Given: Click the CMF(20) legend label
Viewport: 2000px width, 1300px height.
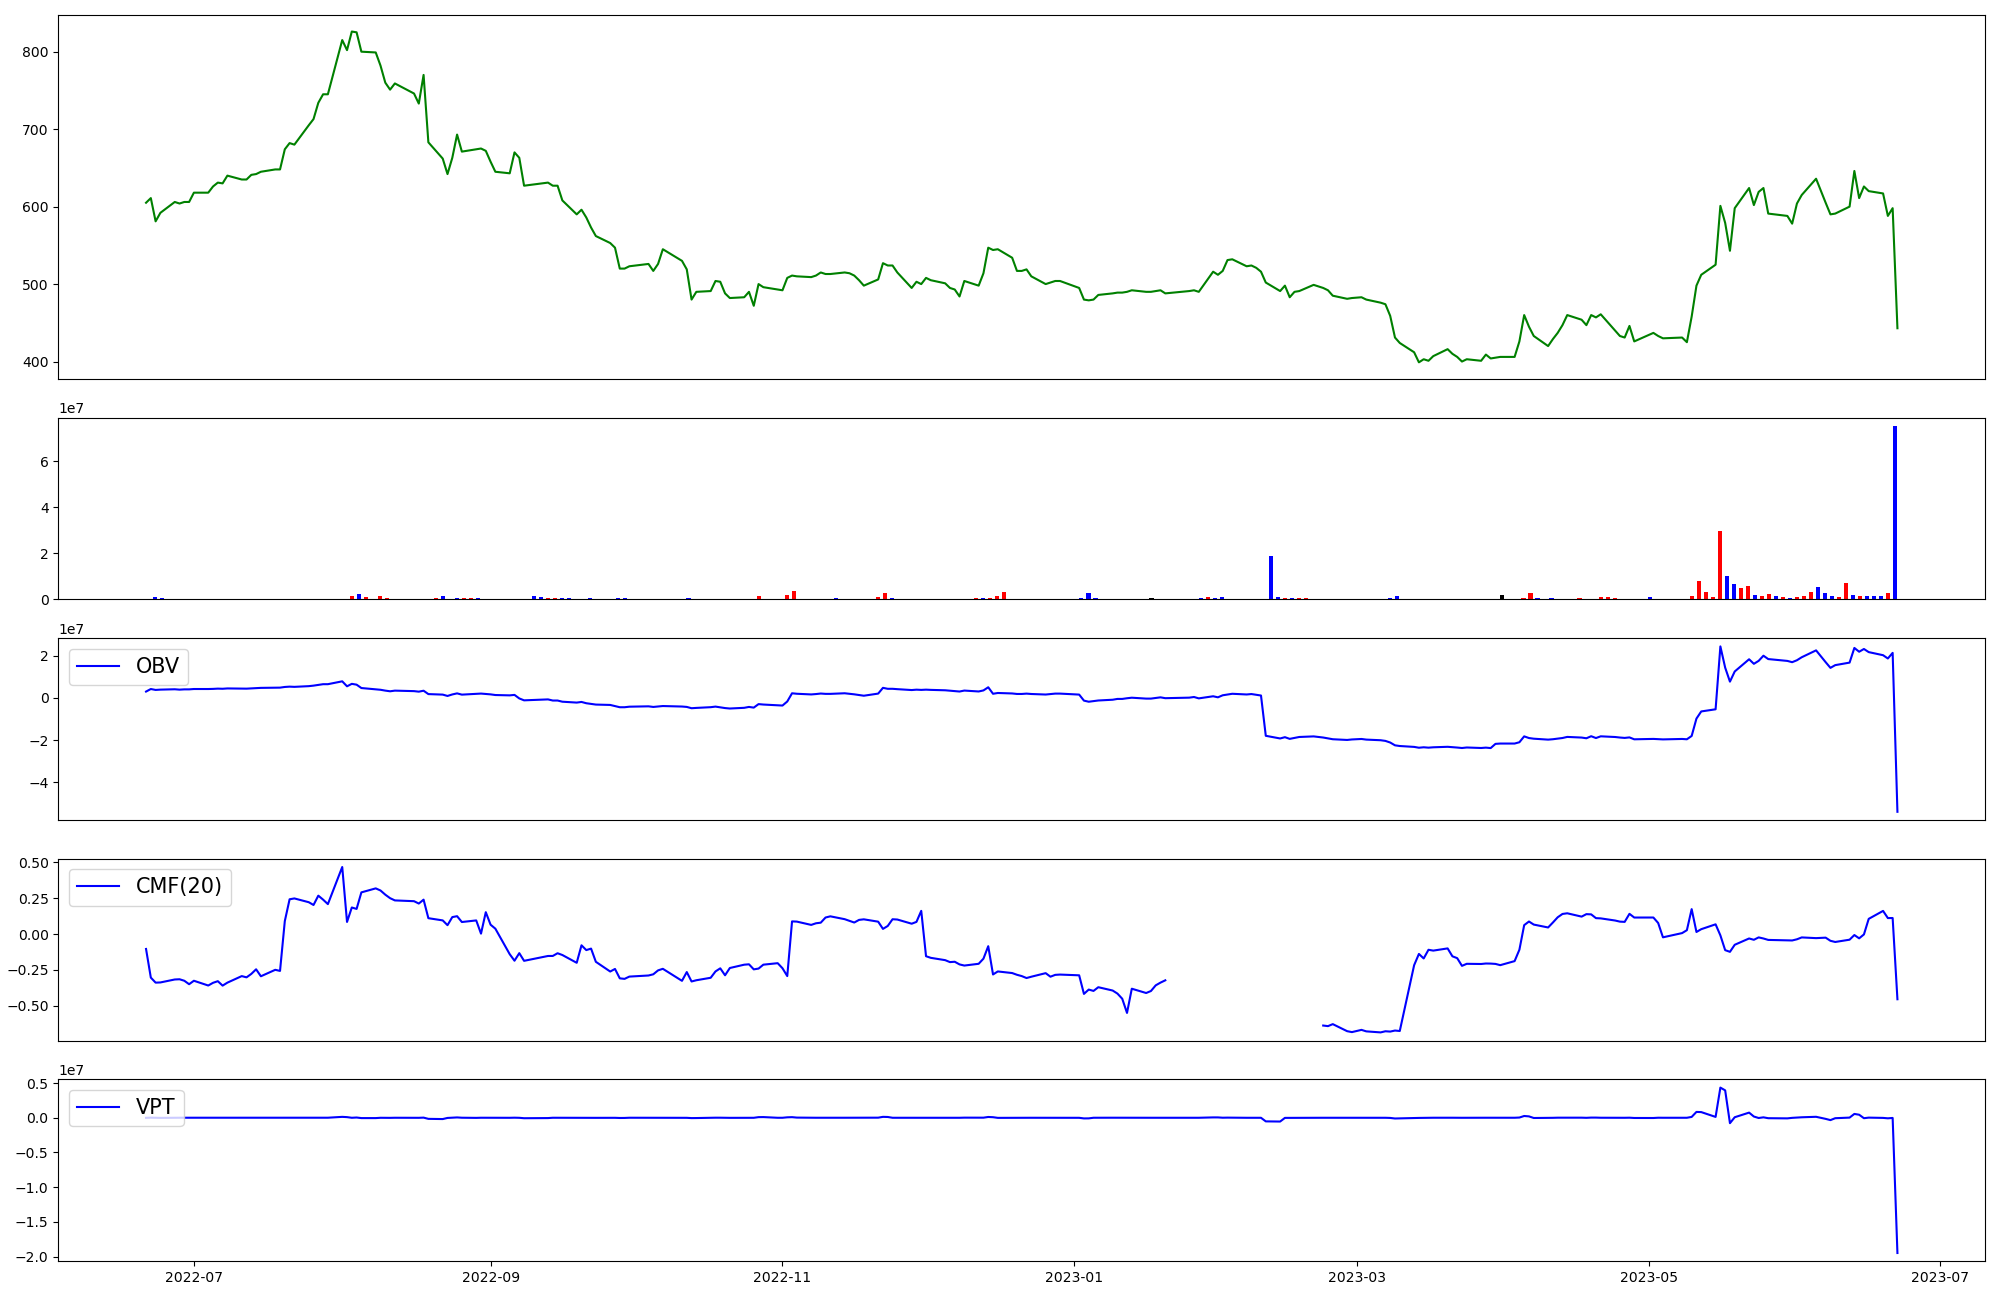Looking at the screenshot, I should point(178,886).
